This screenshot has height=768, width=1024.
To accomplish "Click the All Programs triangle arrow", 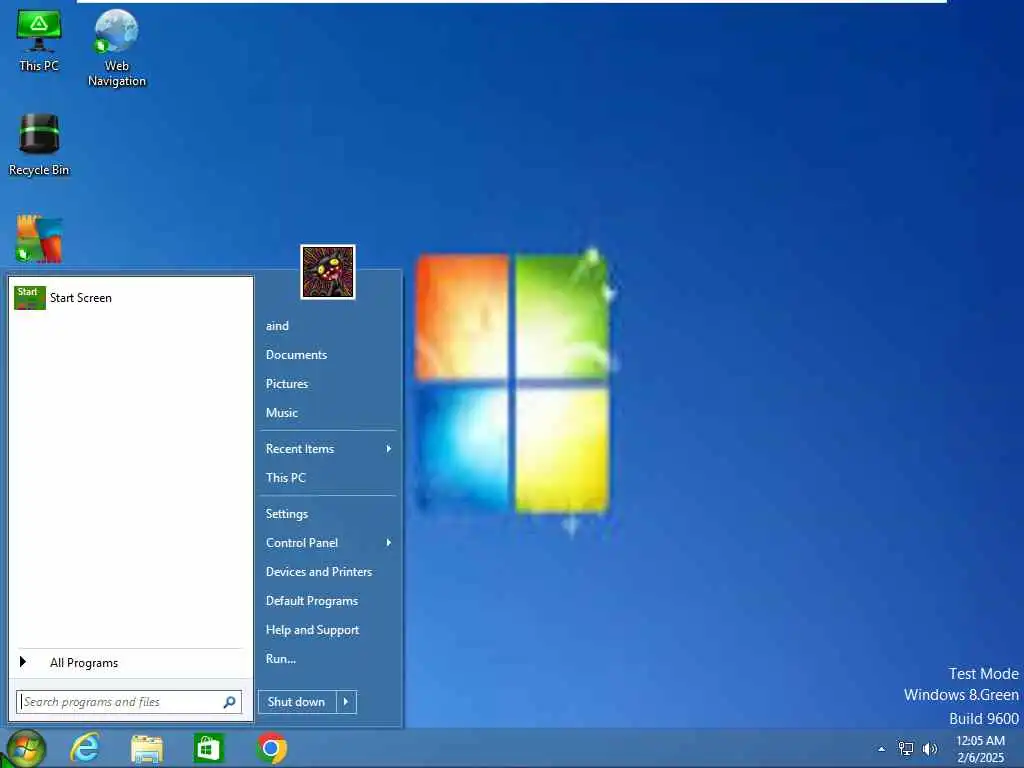I will (x=23, y=662).
